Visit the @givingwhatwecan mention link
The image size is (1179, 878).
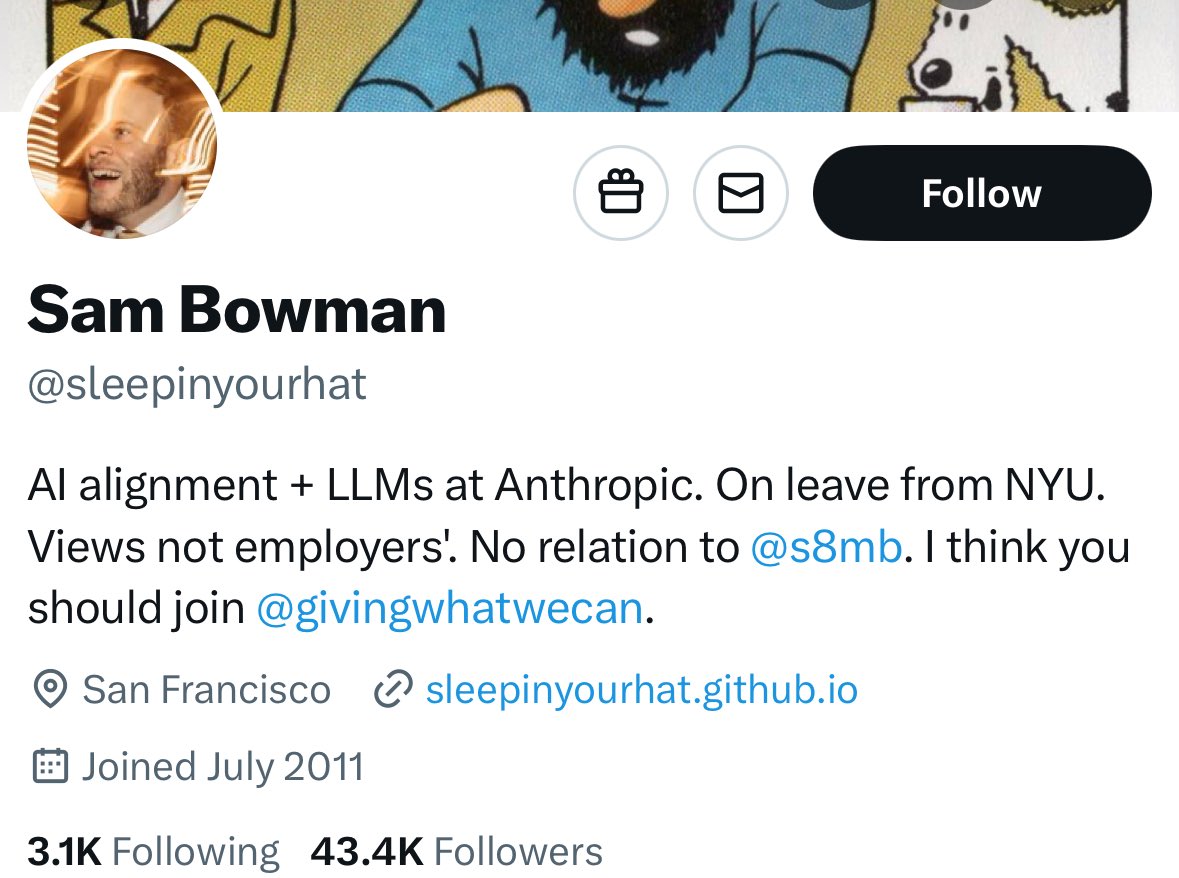(449, 608)
